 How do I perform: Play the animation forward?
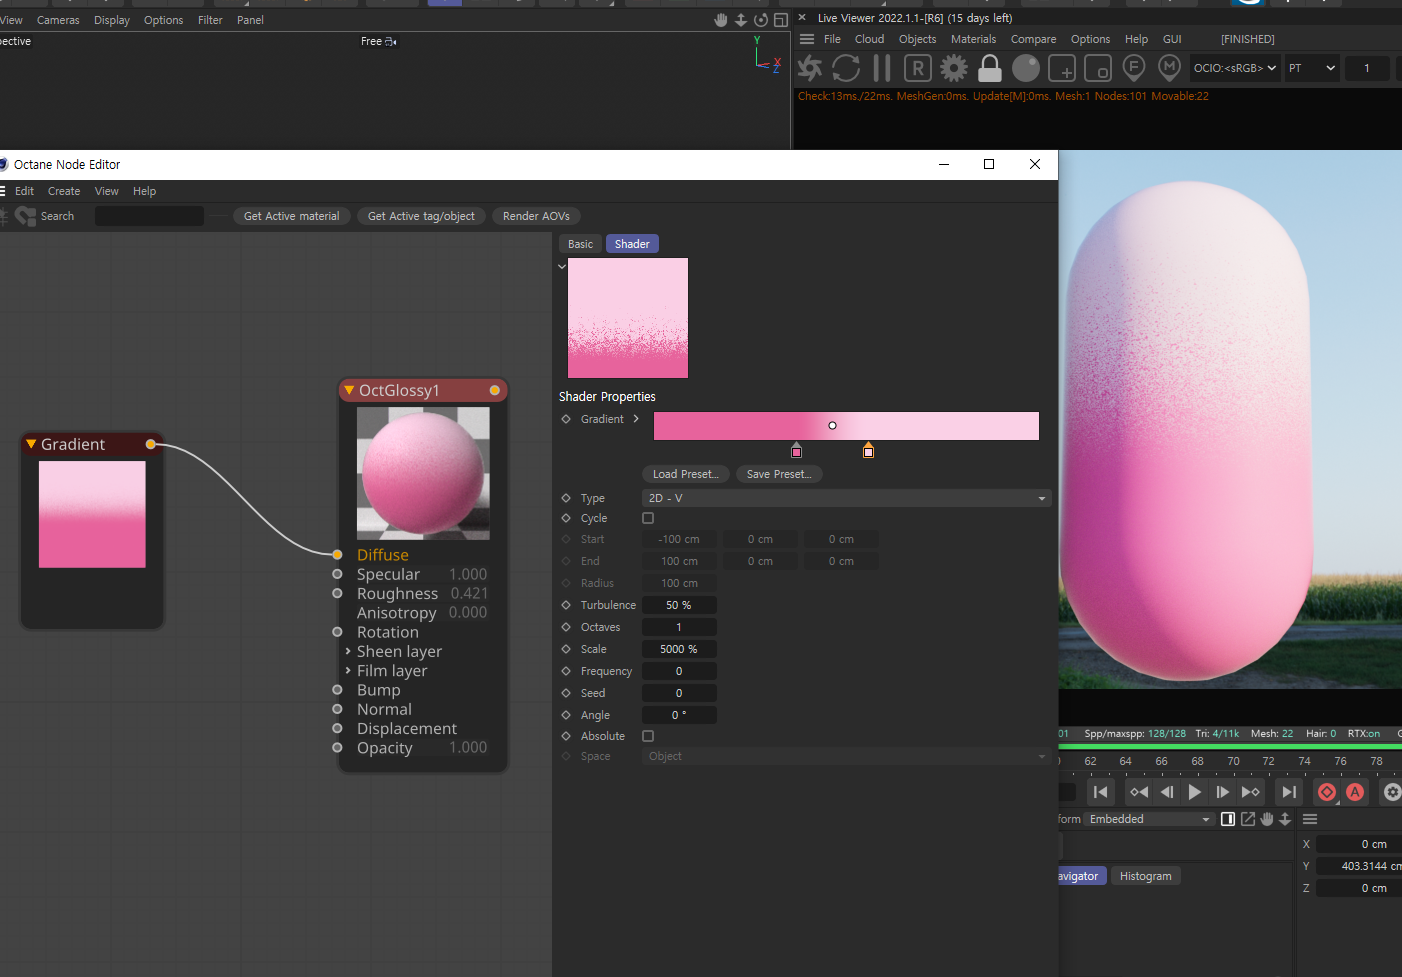1195,792
